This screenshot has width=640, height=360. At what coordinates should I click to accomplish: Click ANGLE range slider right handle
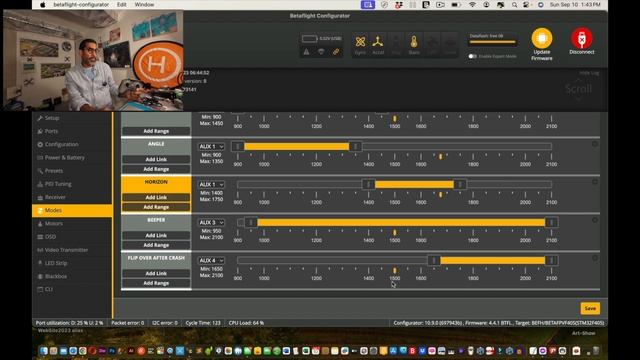point(356,147)
